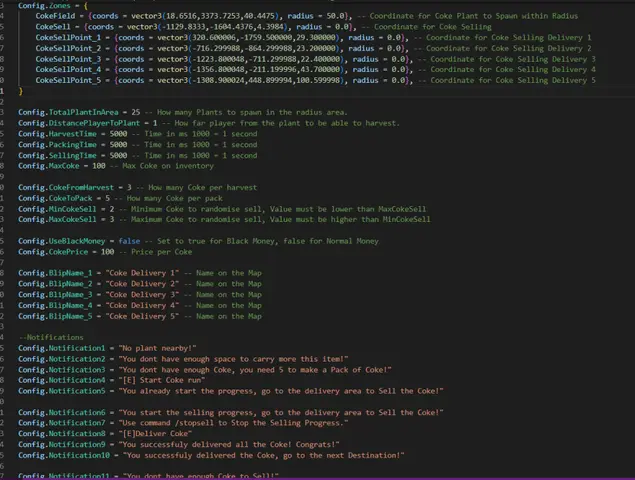Click the CokeSellPoint_3 line
This screenshot has width=635, height=480.
315,59
